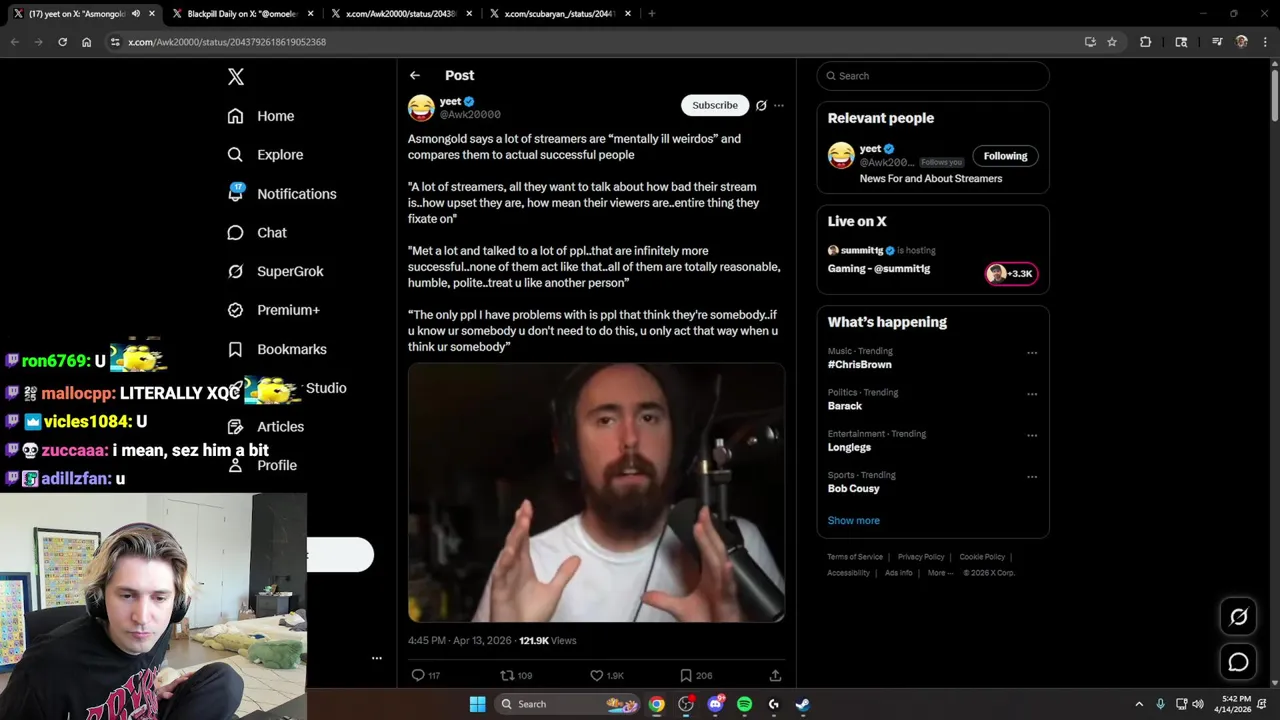
Task: Open Discord from the taskbar
Action: pos(715,704)
